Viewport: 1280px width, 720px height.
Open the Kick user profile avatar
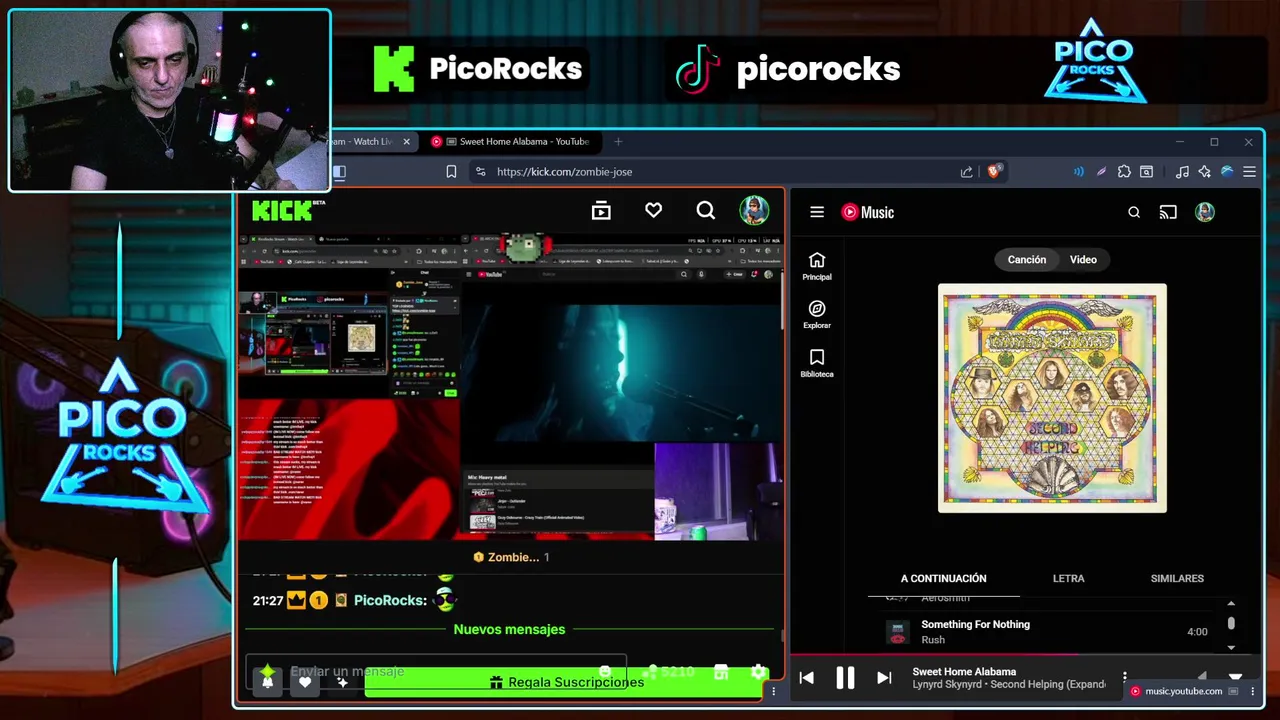[x=754, y=210]
